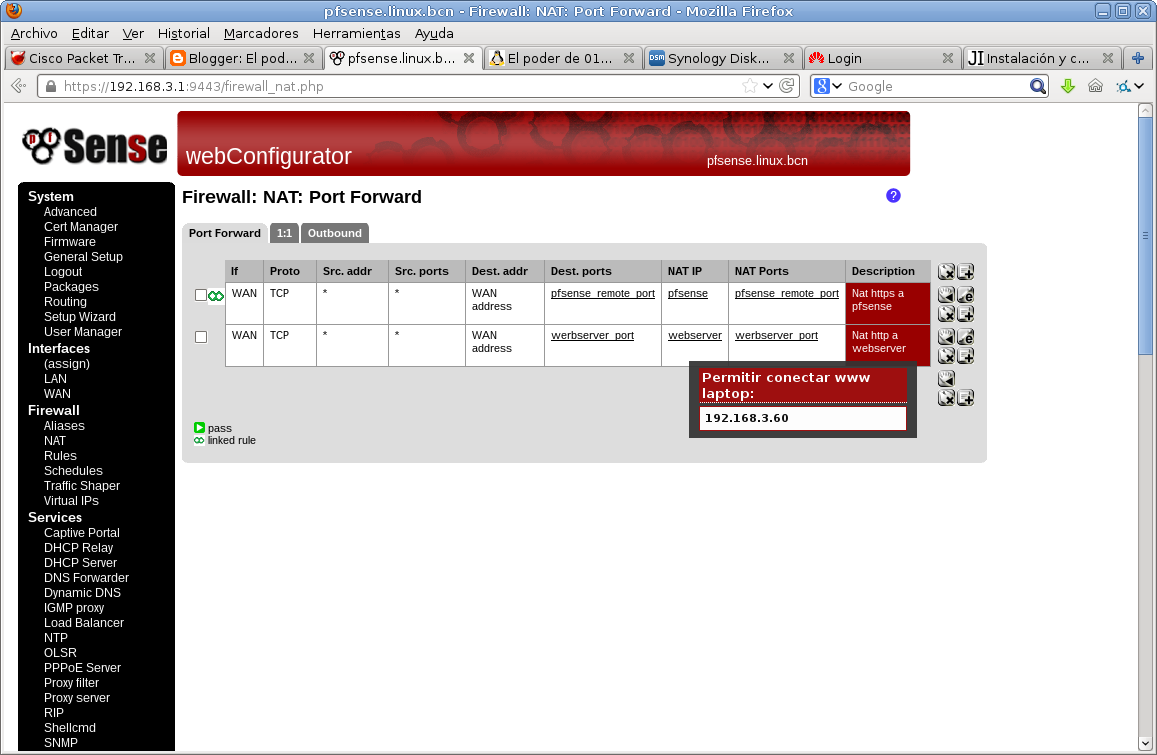Switch to the "1:1" tab
This screenshot has height=755, width=1157.
click(x=284, y=232)
